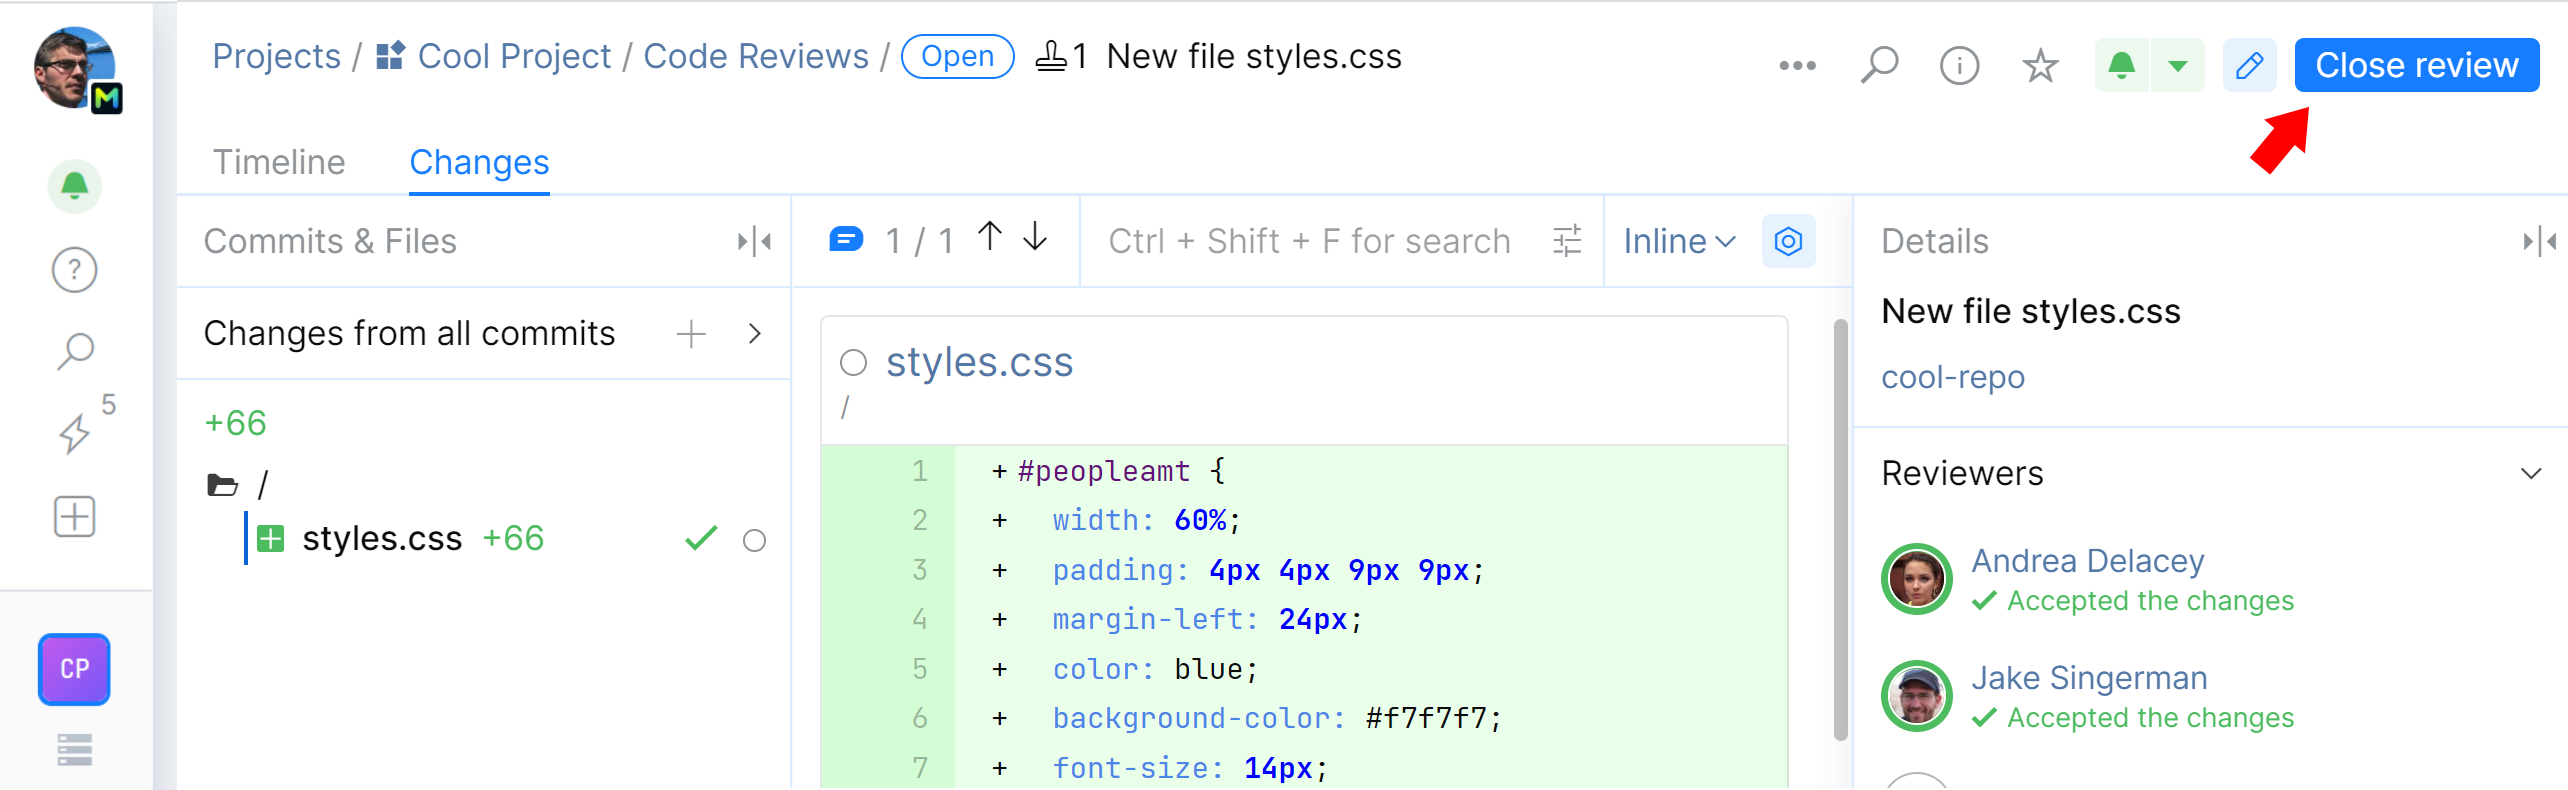Focus the diff search field
The width and height of the screenshot is (2568, 790).
[1310, 241]
